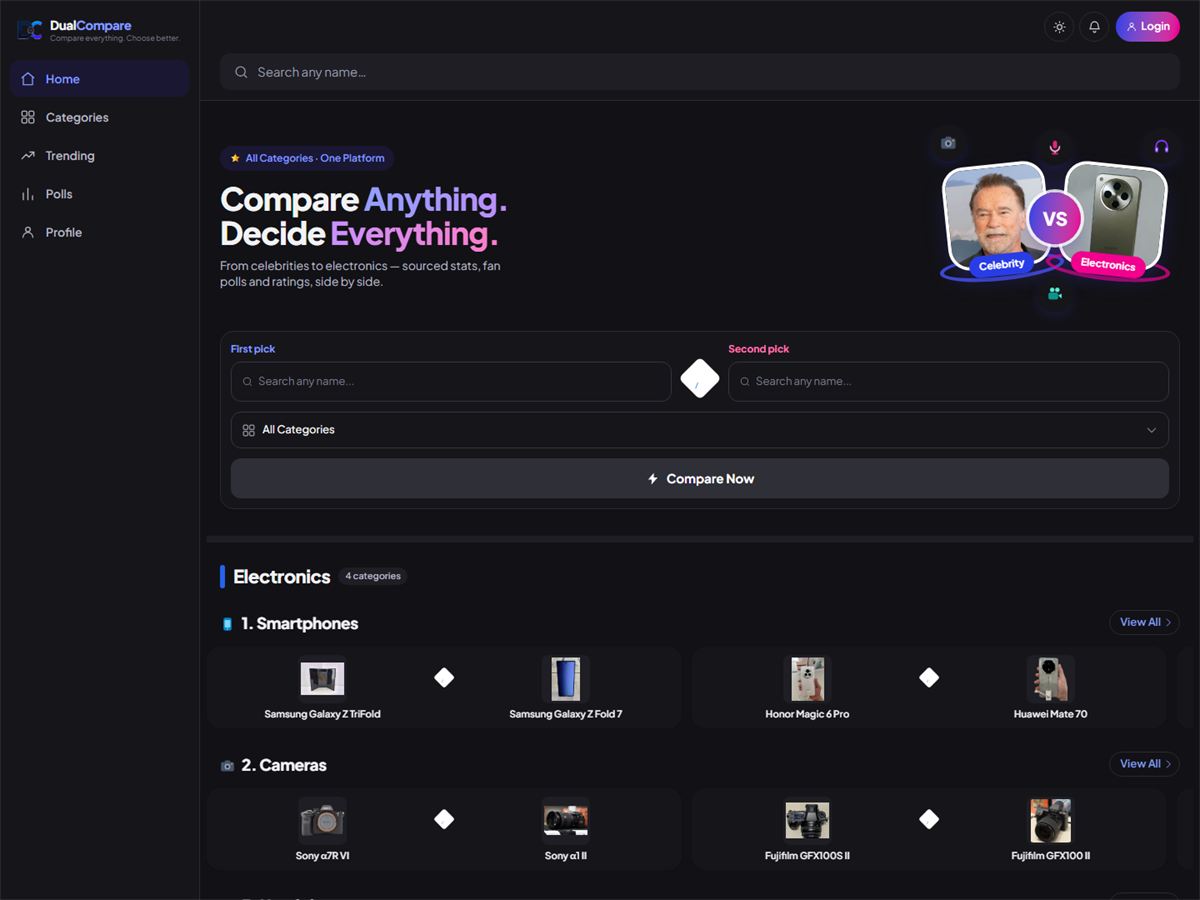The height and width of the screenshot is (900, 1200).
Task: Click the magnifier icon in top search bar
Action: click(241, 72)
